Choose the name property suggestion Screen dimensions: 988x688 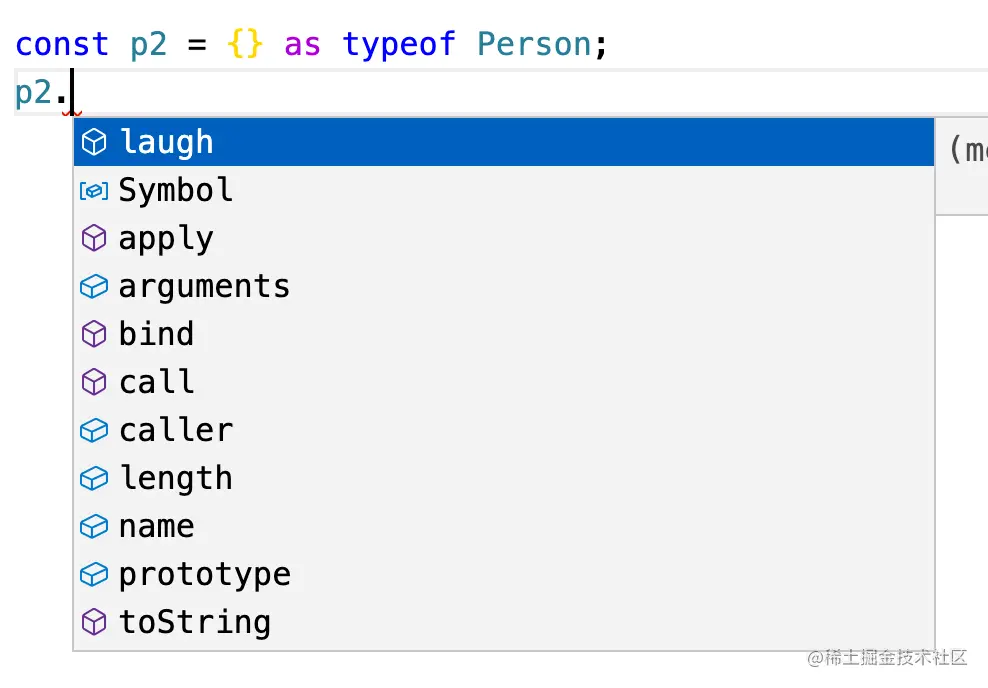coord(156,527)
